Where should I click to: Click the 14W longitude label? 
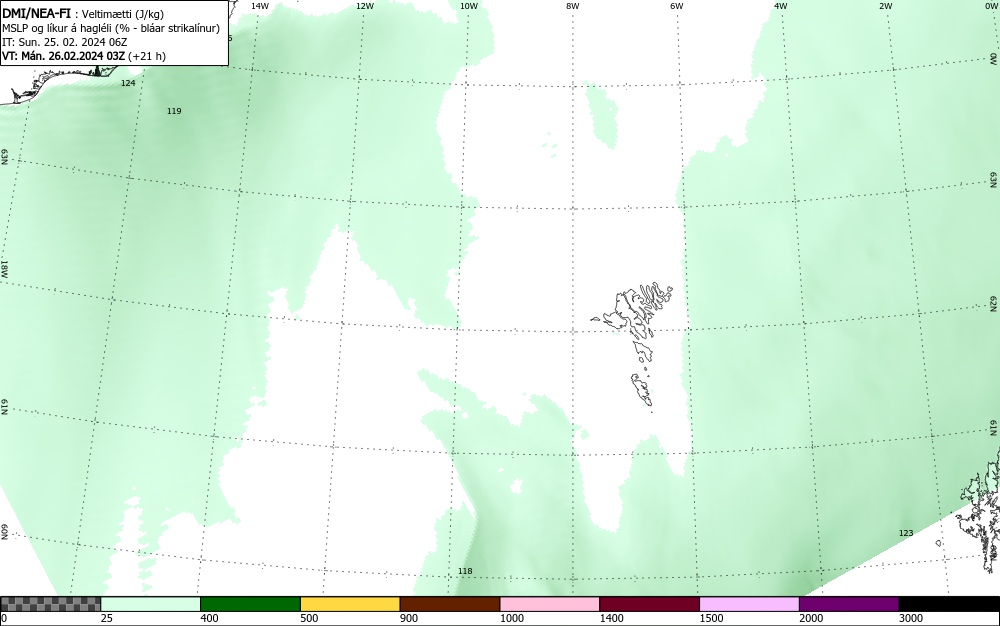[260, 6]
